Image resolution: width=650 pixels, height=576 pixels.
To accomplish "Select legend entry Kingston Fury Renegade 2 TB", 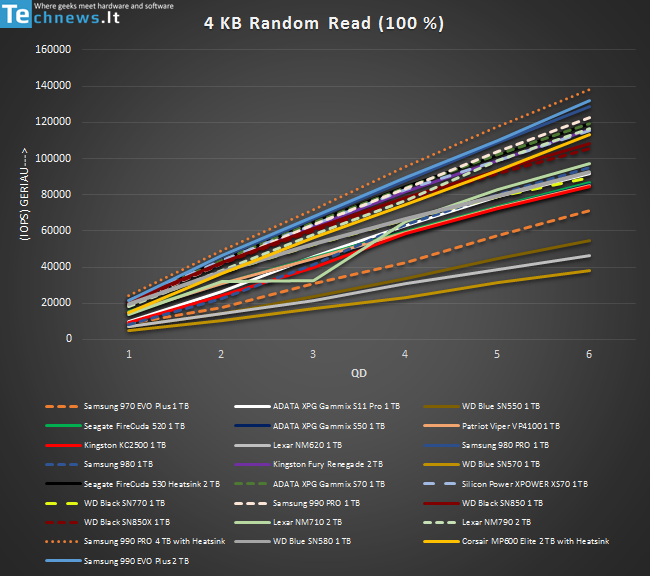I will coord(309,464).
